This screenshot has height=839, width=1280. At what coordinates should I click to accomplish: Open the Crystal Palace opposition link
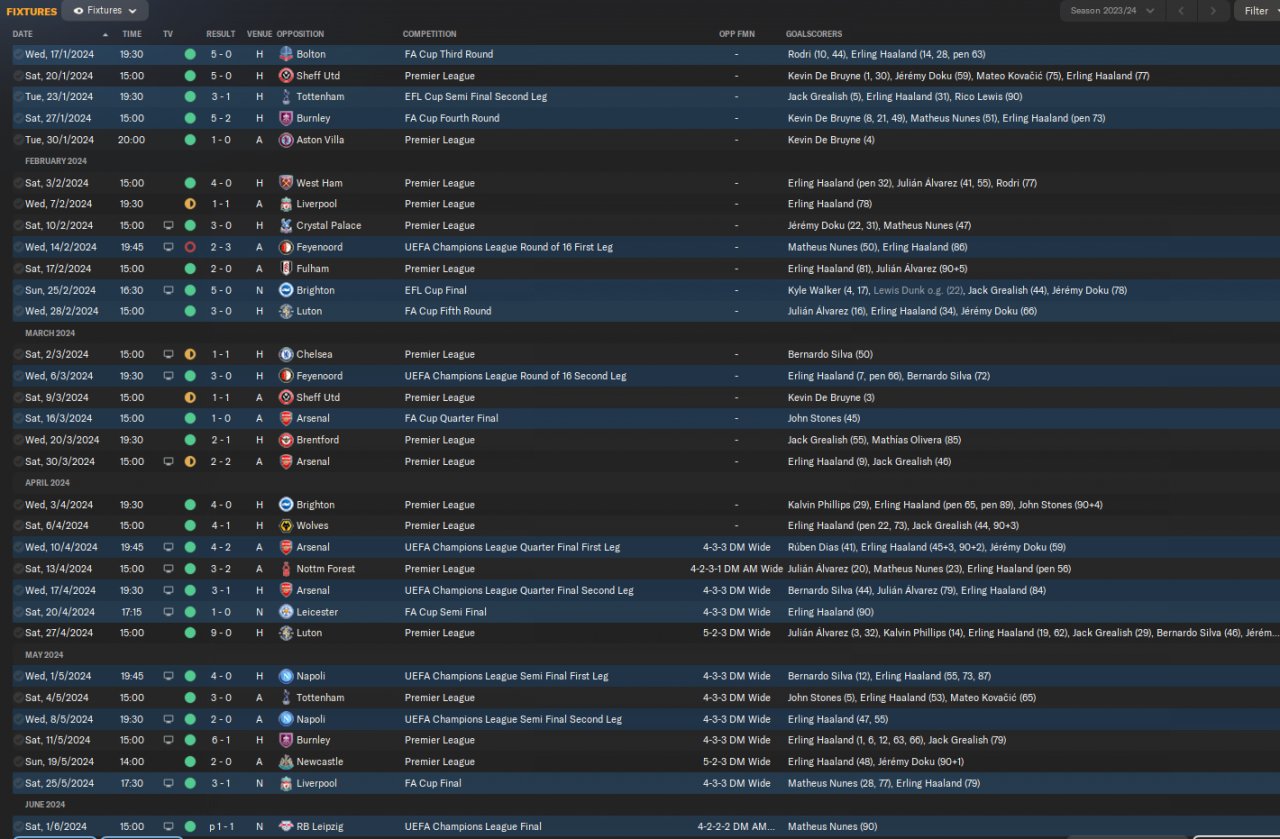[x=329, y=226]
